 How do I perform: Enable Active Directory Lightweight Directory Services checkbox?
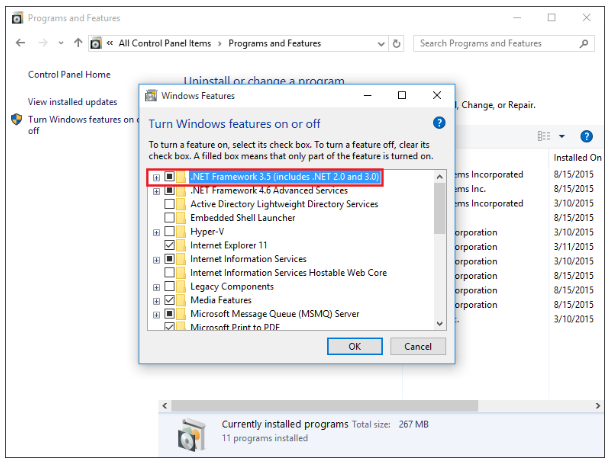coord(169,204)
